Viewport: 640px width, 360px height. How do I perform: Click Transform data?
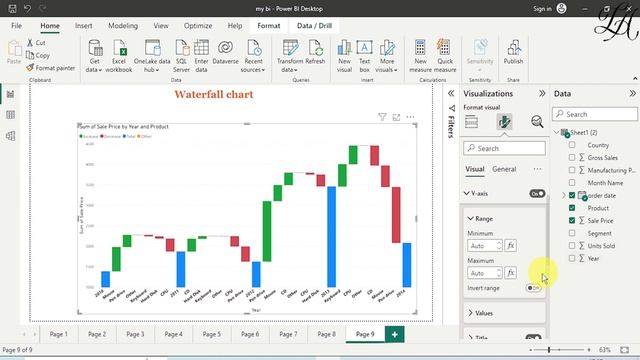click(x=290, y=56)
